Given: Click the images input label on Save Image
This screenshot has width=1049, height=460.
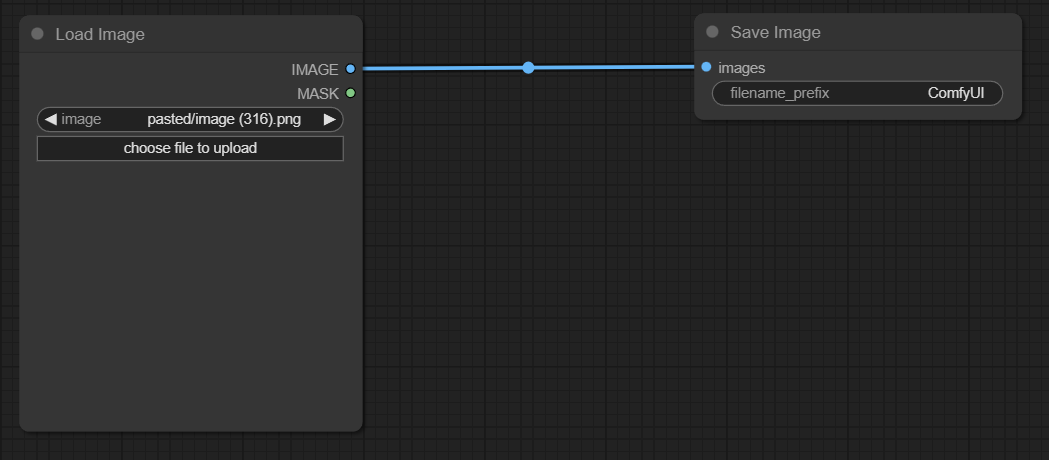Looking at the screenshot, I should 741,68.
